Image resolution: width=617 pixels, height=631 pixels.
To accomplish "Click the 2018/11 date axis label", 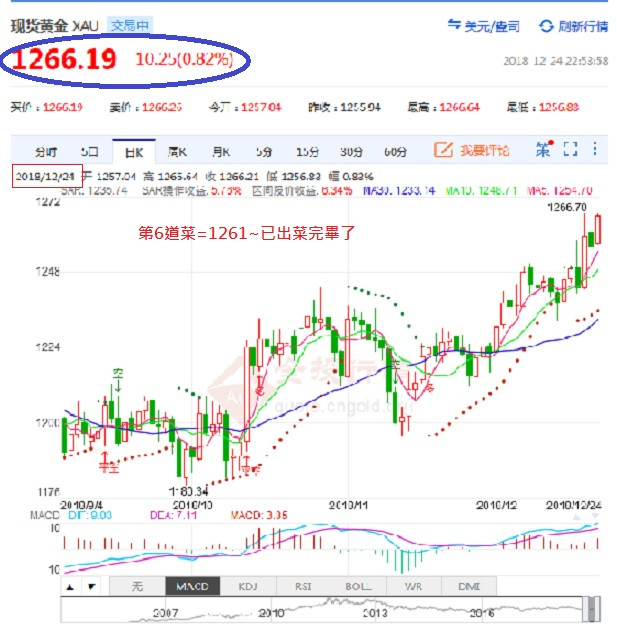I will coord(348,505).
